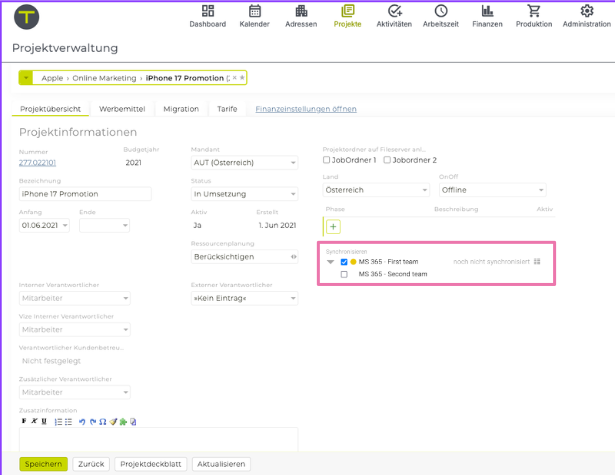This screenshot has width=615, height=475.
Task: Enable the JobOrdner 1 checkbox
Action: click(327, 160)
